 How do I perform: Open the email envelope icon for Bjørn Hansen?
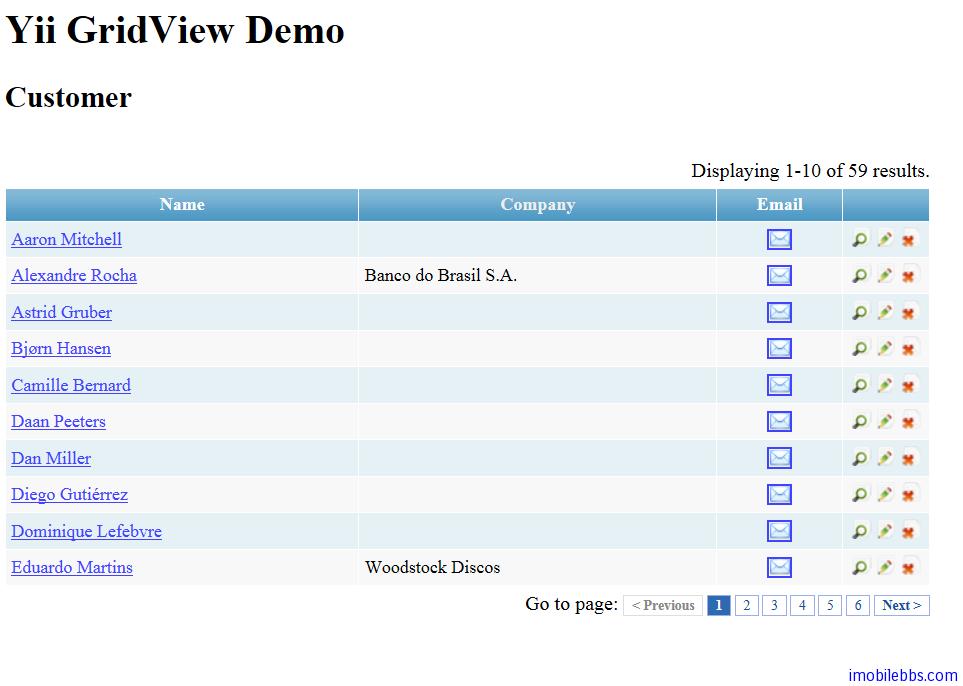(x=779, y=348)
